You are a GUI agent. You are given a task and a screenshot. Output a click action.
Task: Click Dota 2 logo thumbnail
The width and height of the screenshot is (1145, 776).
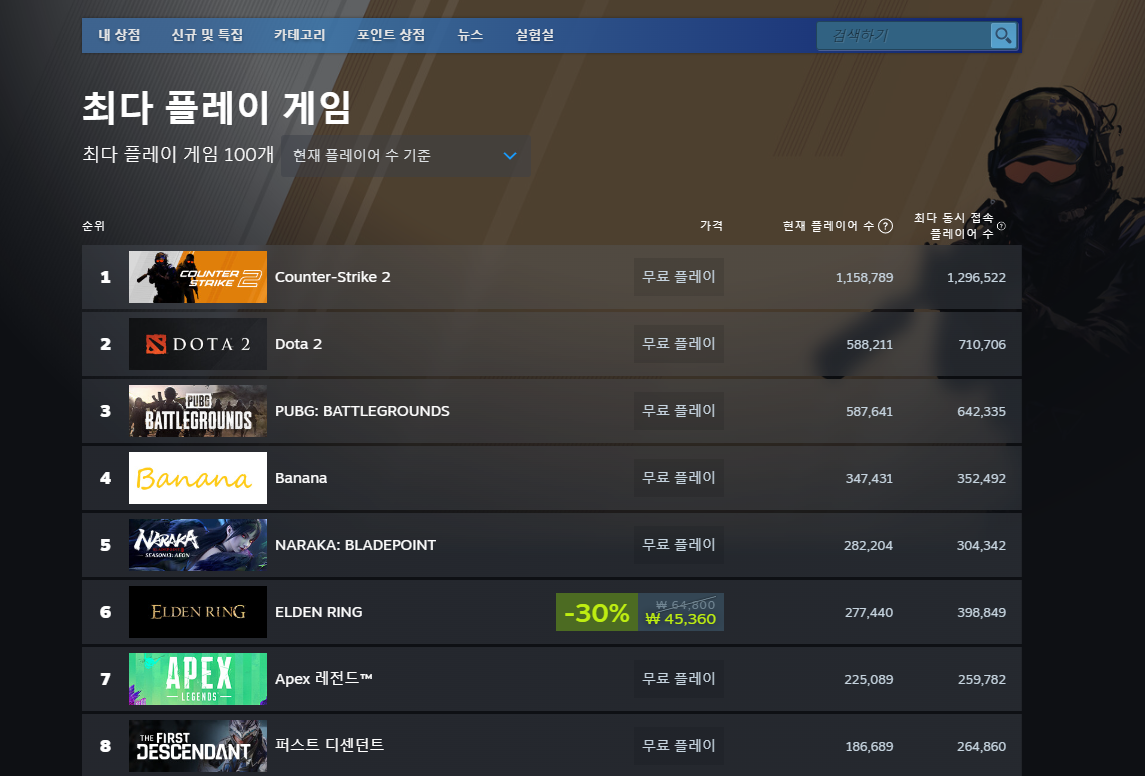[x=198, y=344]
